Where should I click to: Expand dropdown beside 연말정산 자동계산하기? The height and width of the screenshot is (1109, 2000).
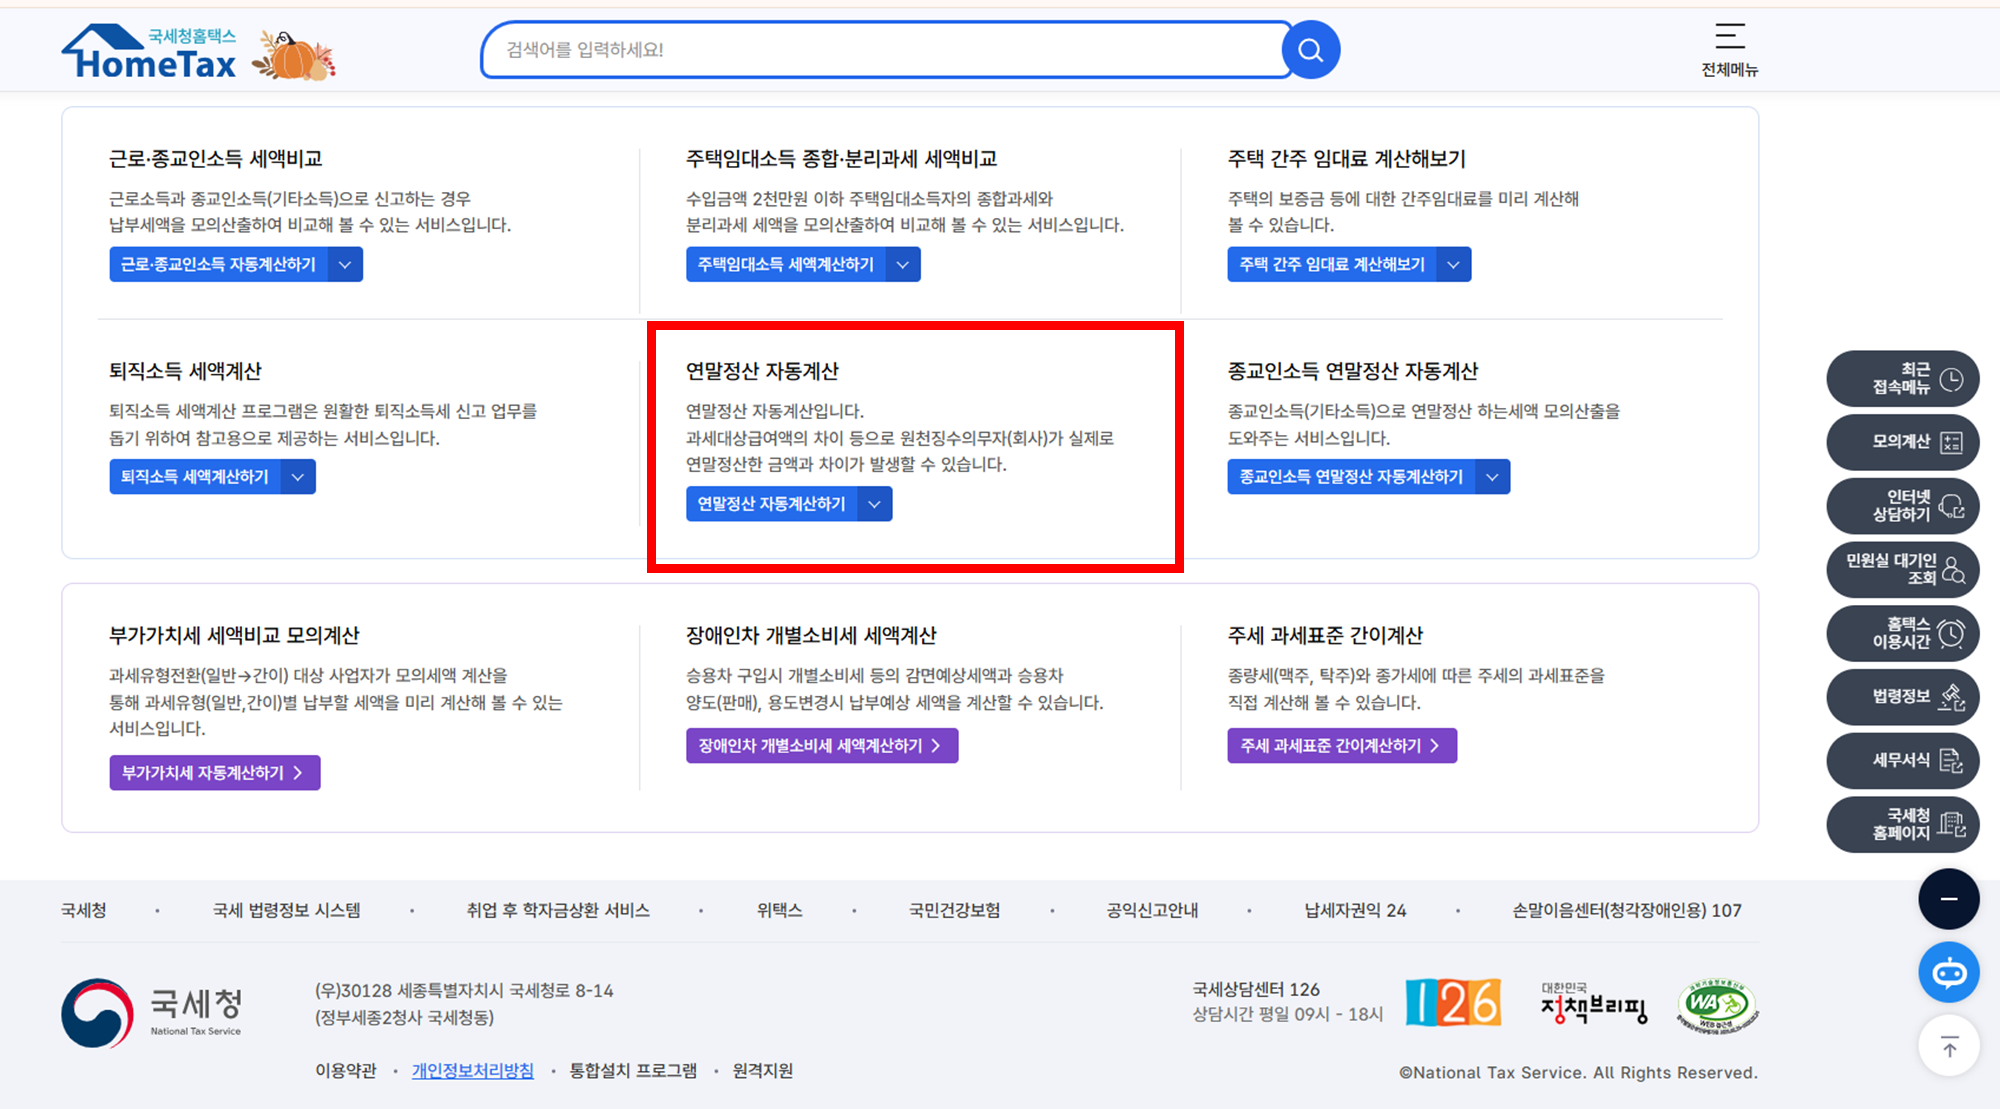pos(874,504)
